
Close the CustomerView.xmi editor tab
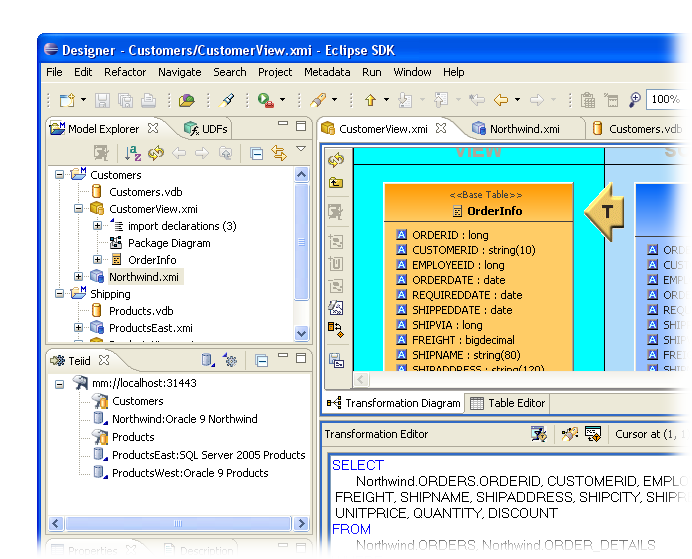441,128
